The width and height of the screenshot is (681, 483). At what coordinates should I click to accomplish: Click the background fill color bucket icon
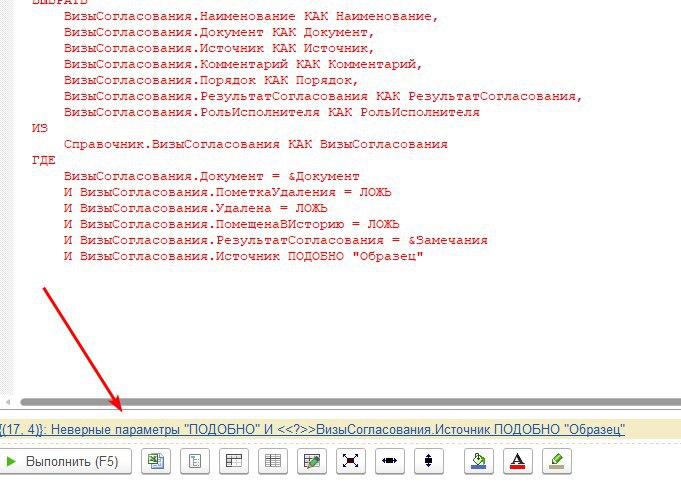[479, 461]
